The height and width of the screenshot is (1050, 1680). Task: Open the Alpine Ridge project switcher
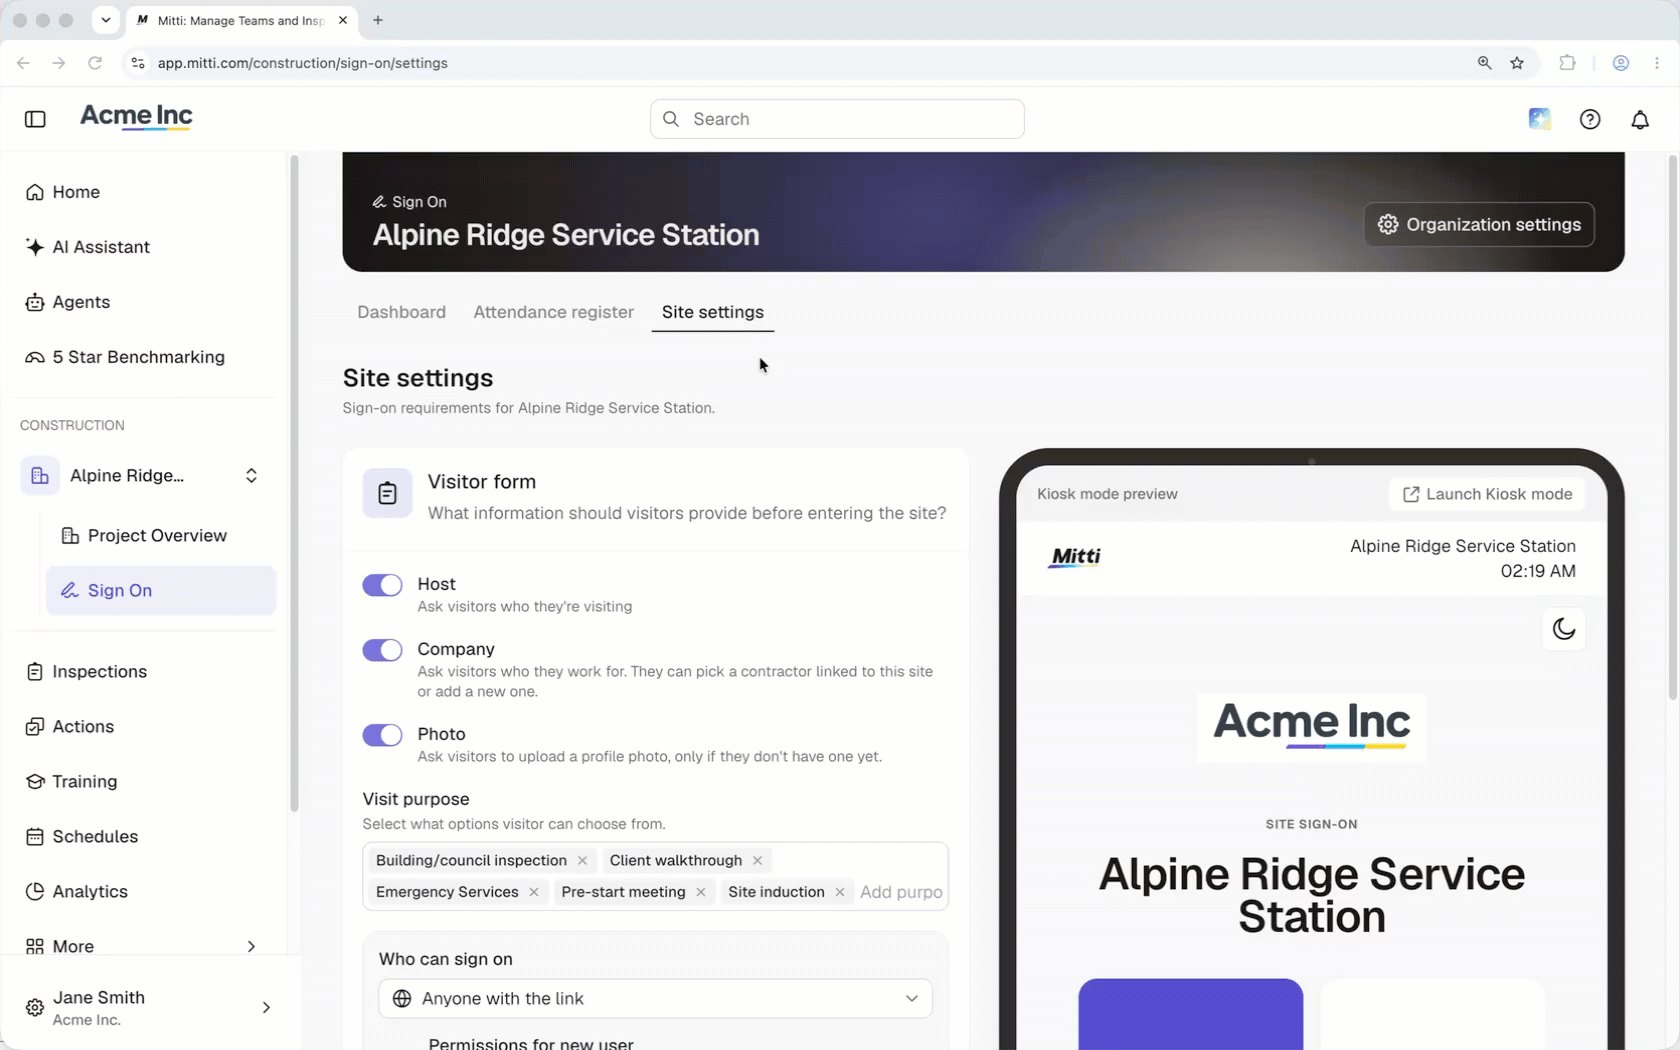pos(146,476)
